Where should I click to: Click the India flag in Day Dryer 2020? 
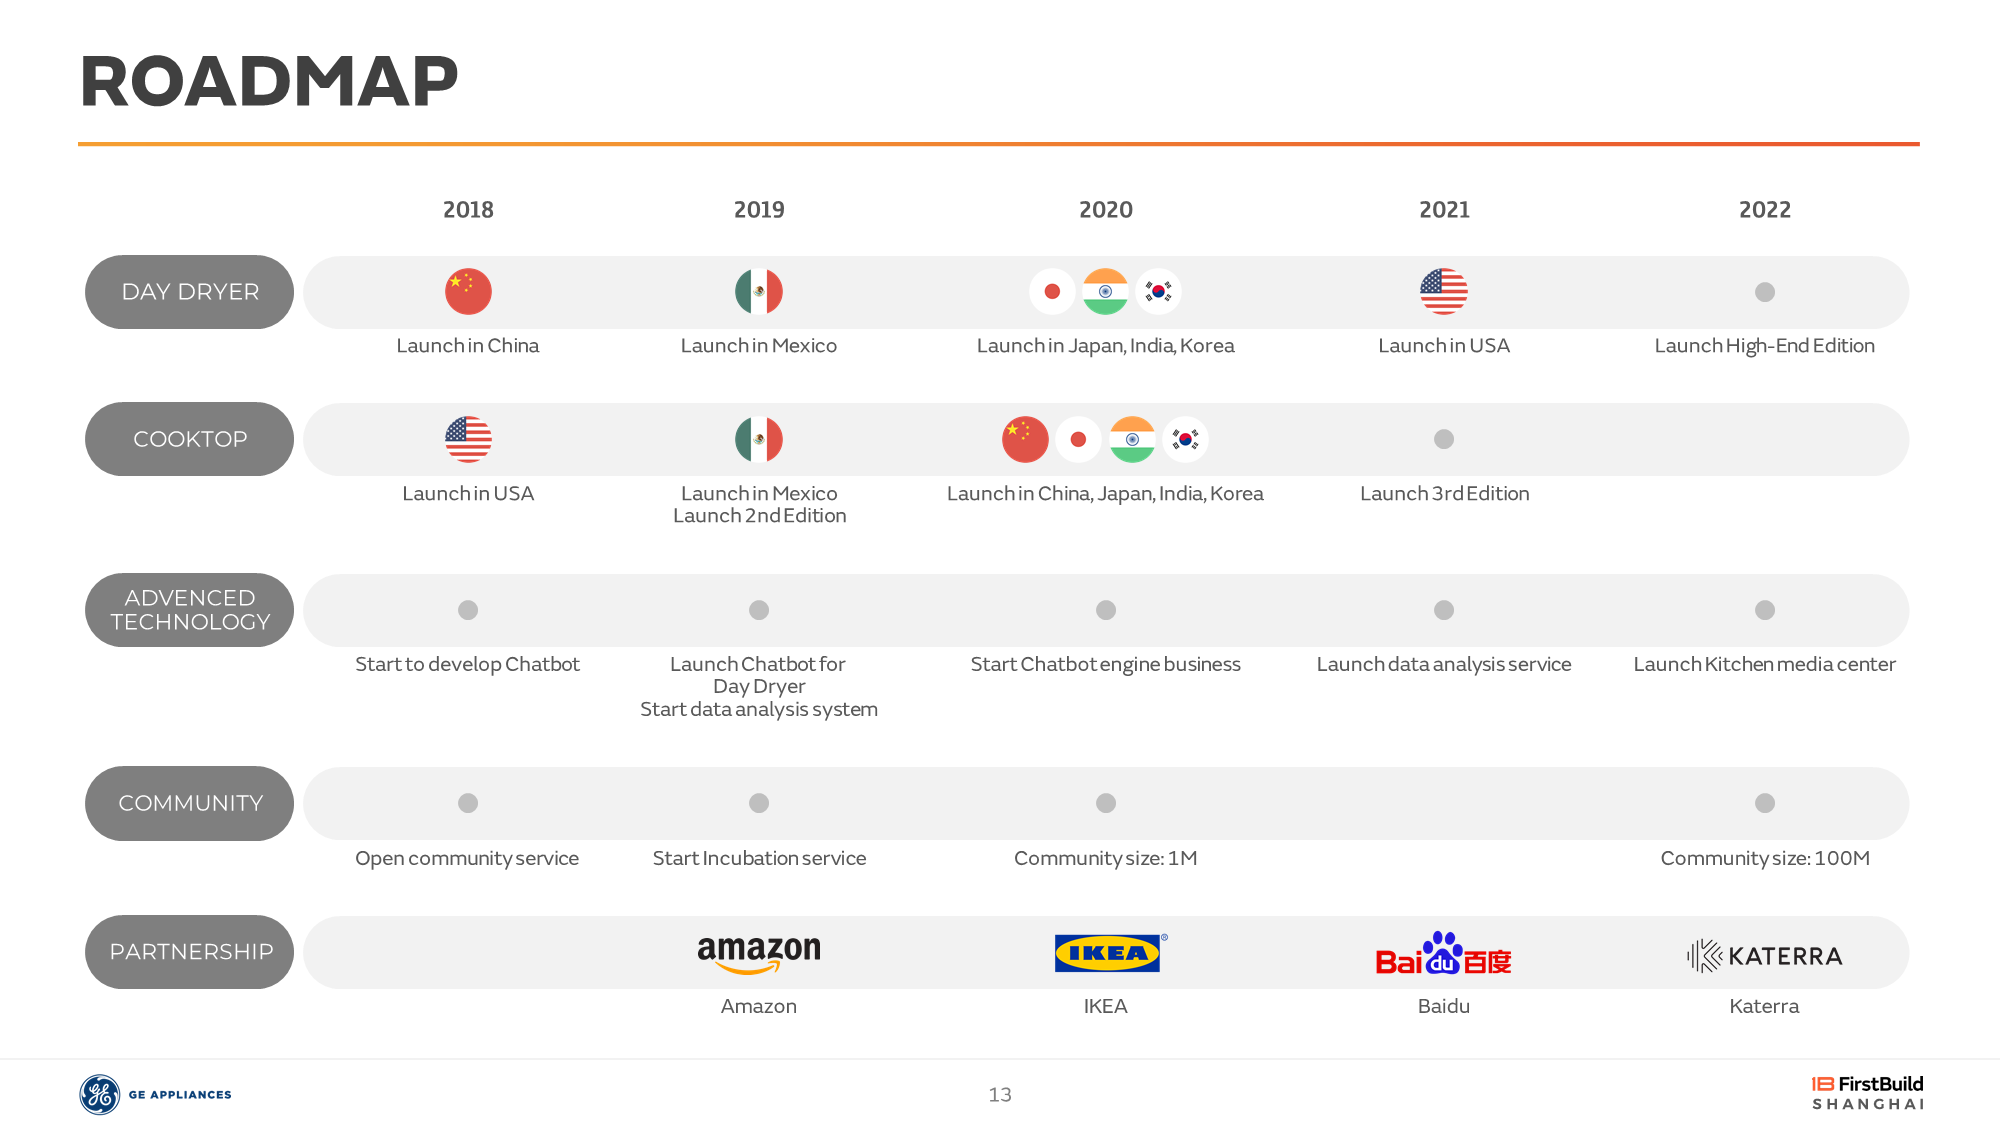point(1105,292)
